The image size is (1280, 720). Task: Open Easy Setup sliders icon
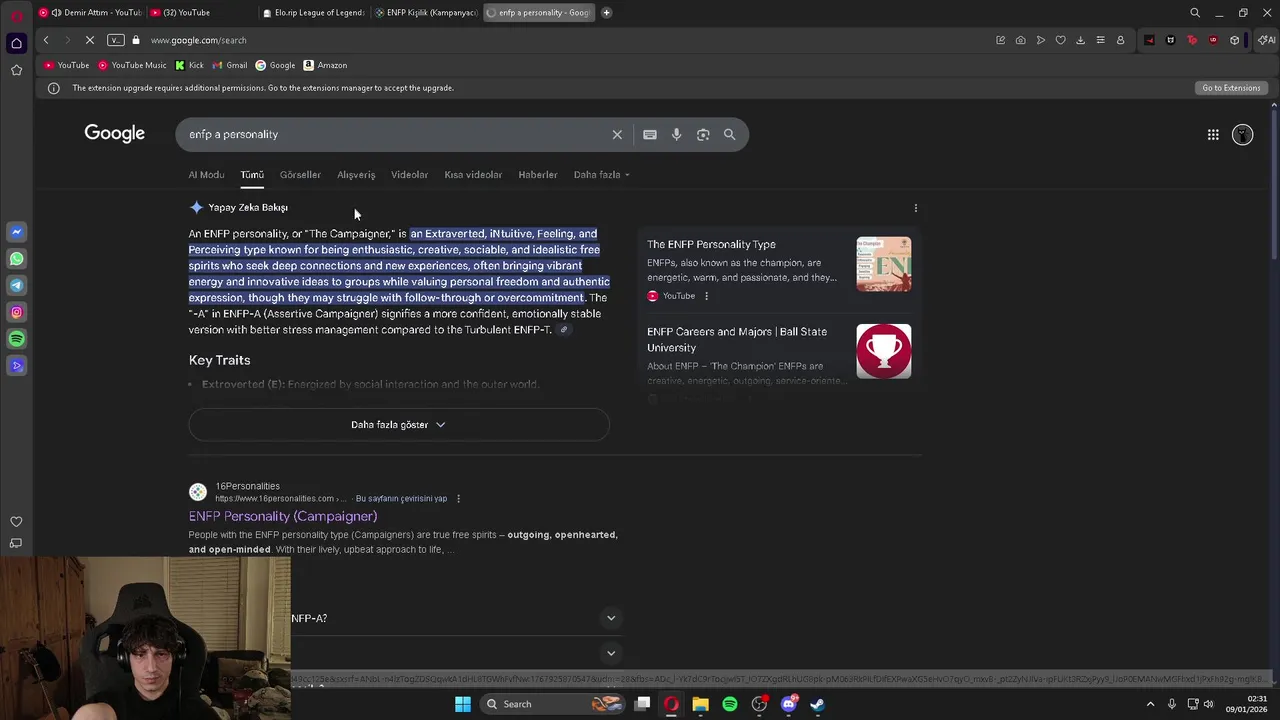(1100, 40)
